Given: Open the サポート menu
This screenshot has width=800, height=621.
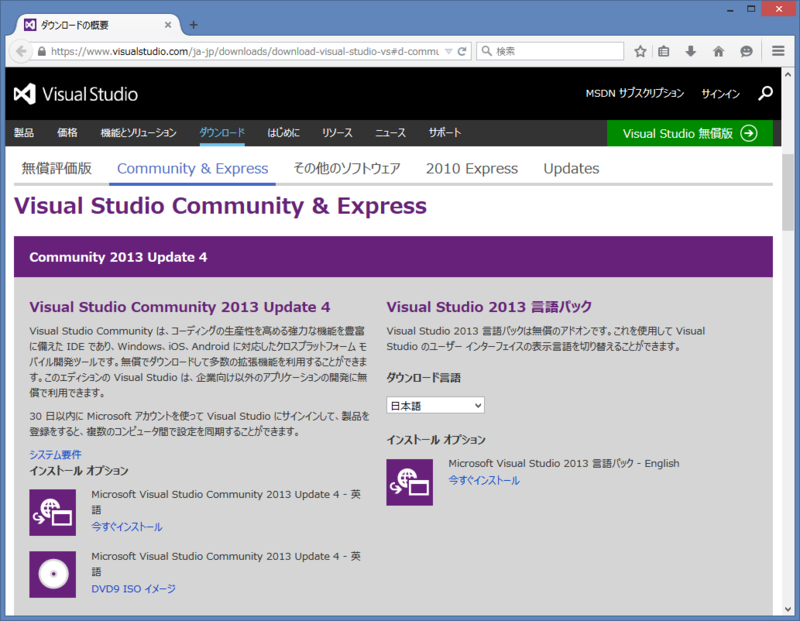Looking at the screenshot, I should pyautogui.click(x=445, y=133).
